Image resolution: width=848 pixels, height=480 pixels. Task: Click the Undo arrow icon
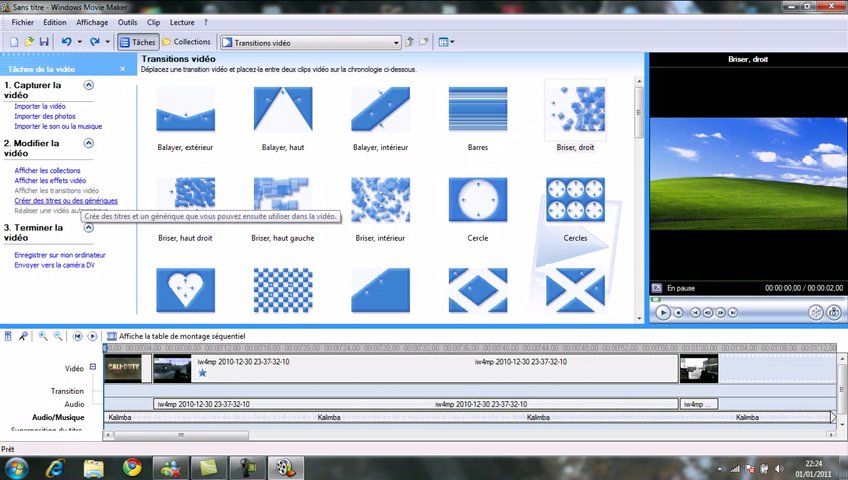point(66,42)
